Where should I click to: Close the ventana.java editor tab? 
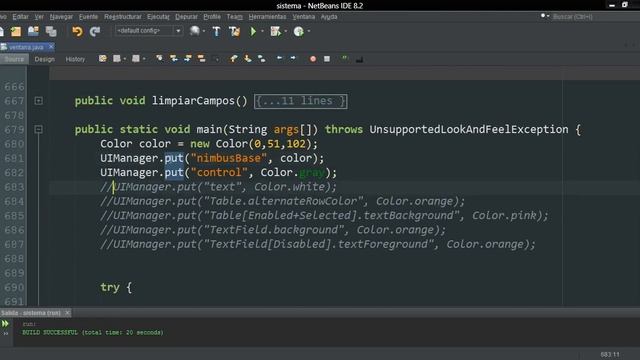click(51, 47)
